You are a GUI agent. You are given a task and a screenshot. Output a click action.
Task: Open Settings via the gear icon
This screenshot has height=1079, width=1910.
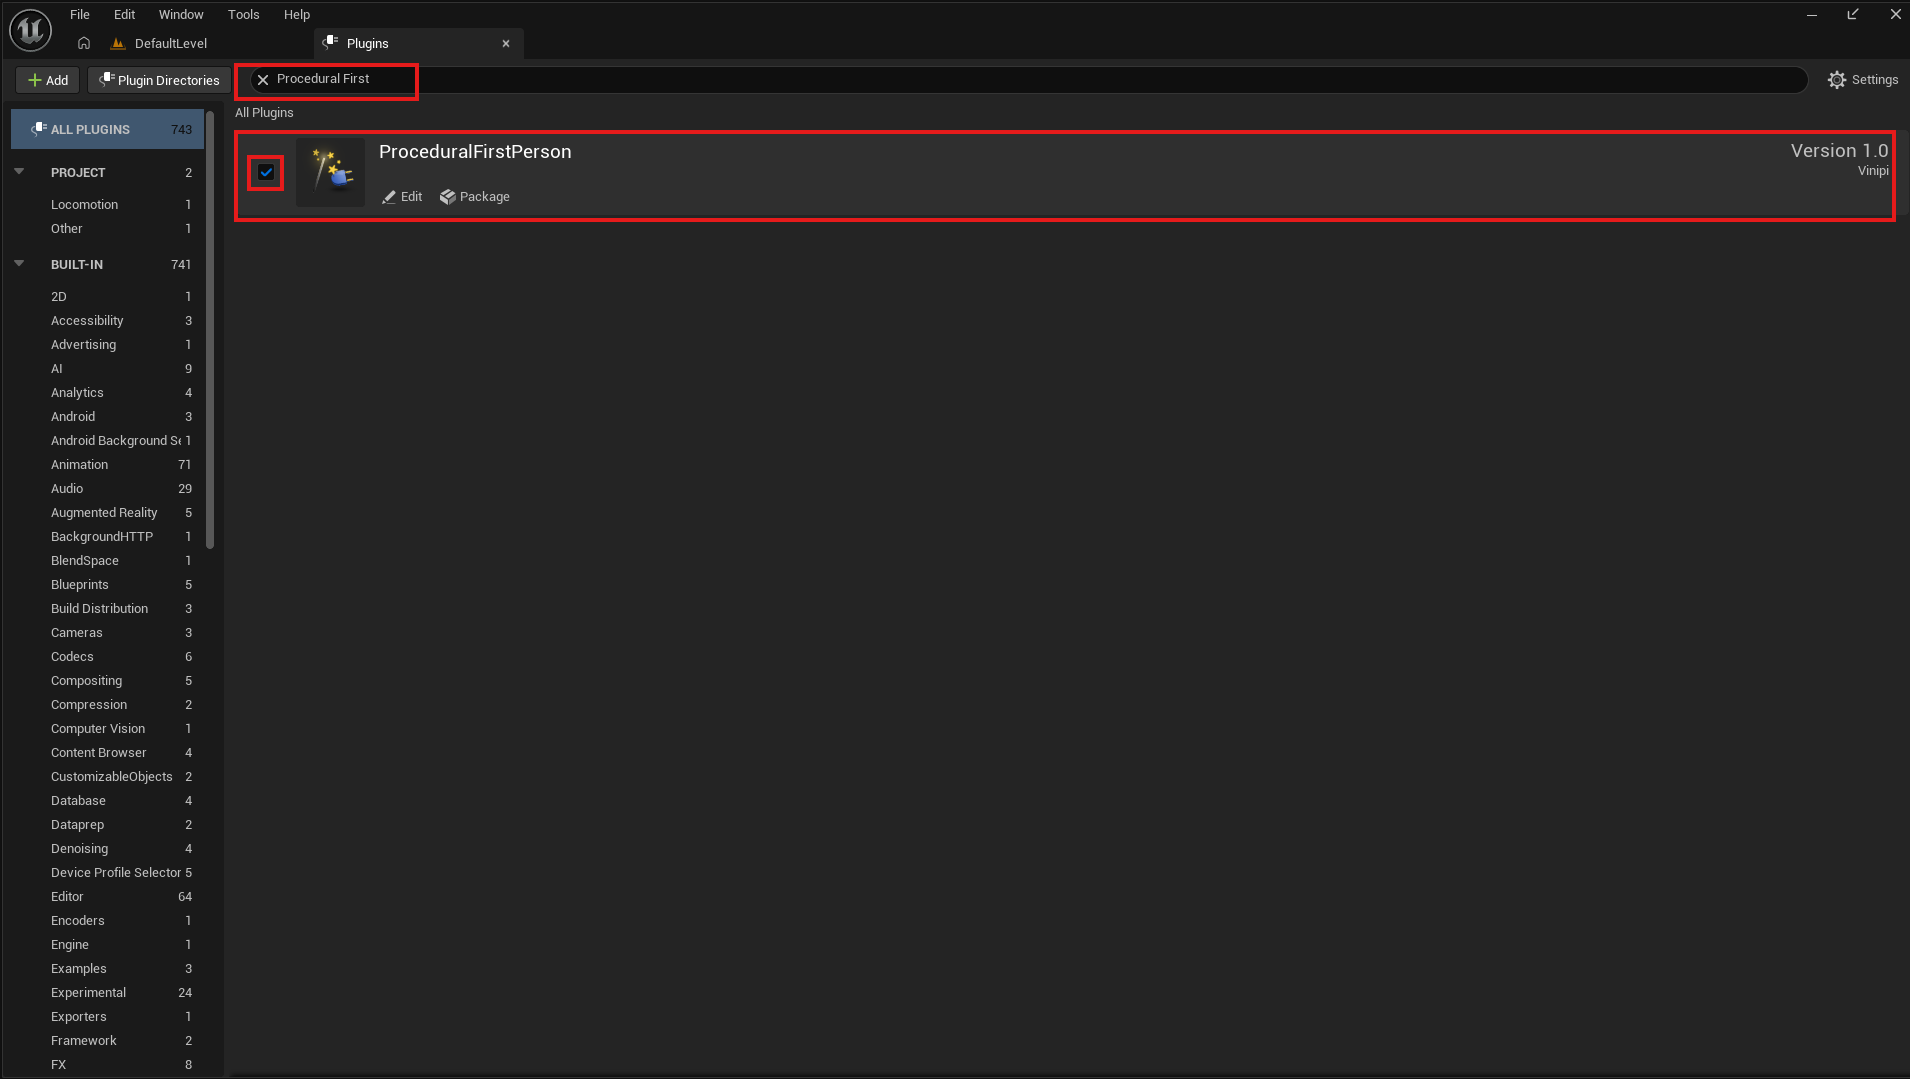click(1836, 80)
